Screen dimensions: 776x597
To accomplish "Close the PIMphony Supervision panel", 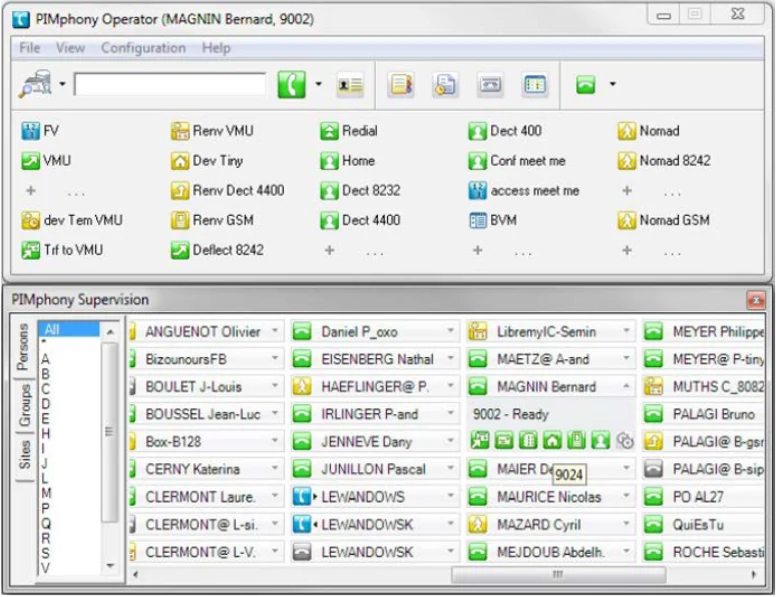I will [x=756, y=300].
